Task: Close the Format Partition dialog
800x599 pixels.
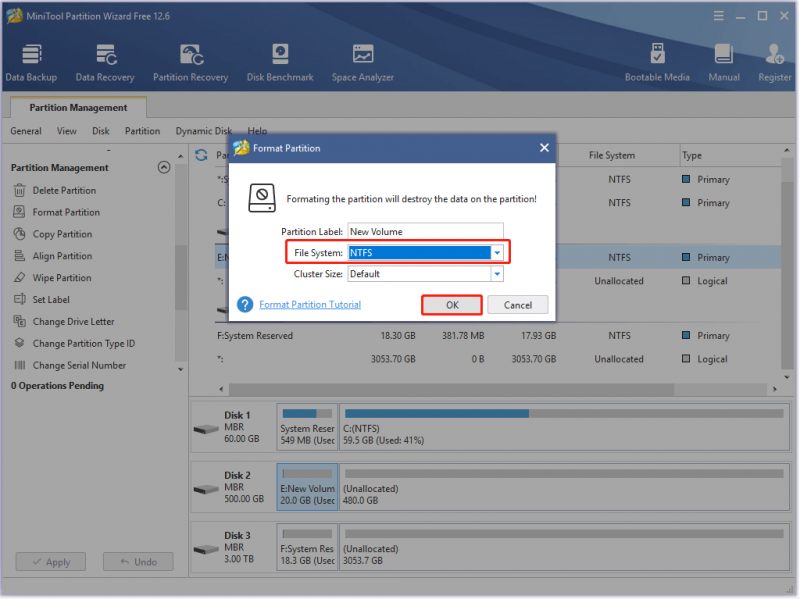Action: click(544, 148)
